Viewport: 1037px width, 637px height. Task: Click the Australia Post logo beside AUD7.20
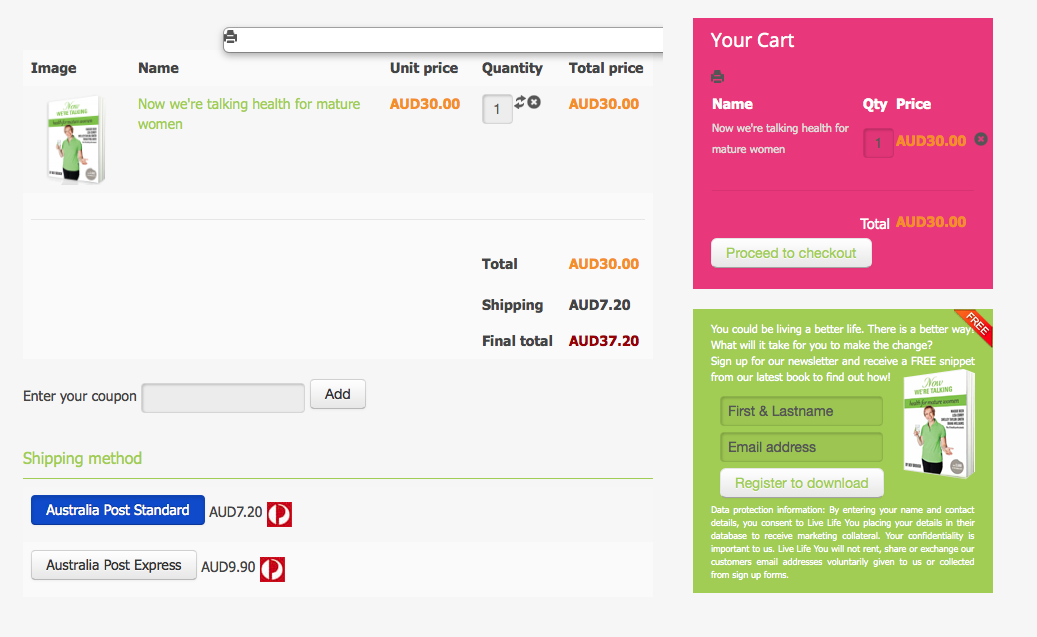click(x=280, y=513)
